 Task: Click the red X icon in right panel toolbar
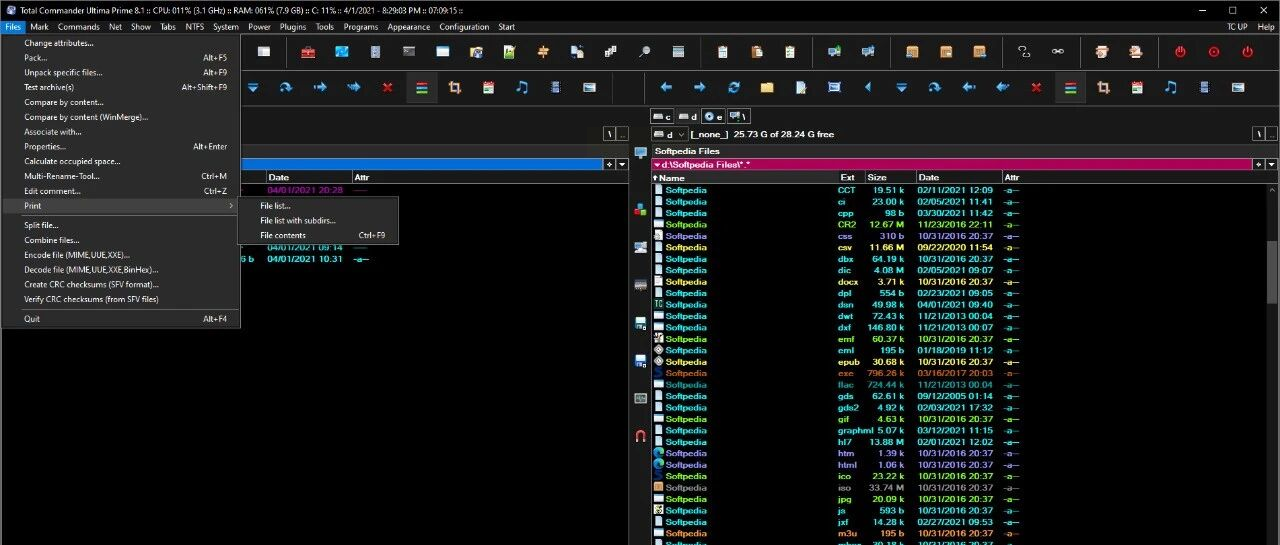coord(1036,88)
